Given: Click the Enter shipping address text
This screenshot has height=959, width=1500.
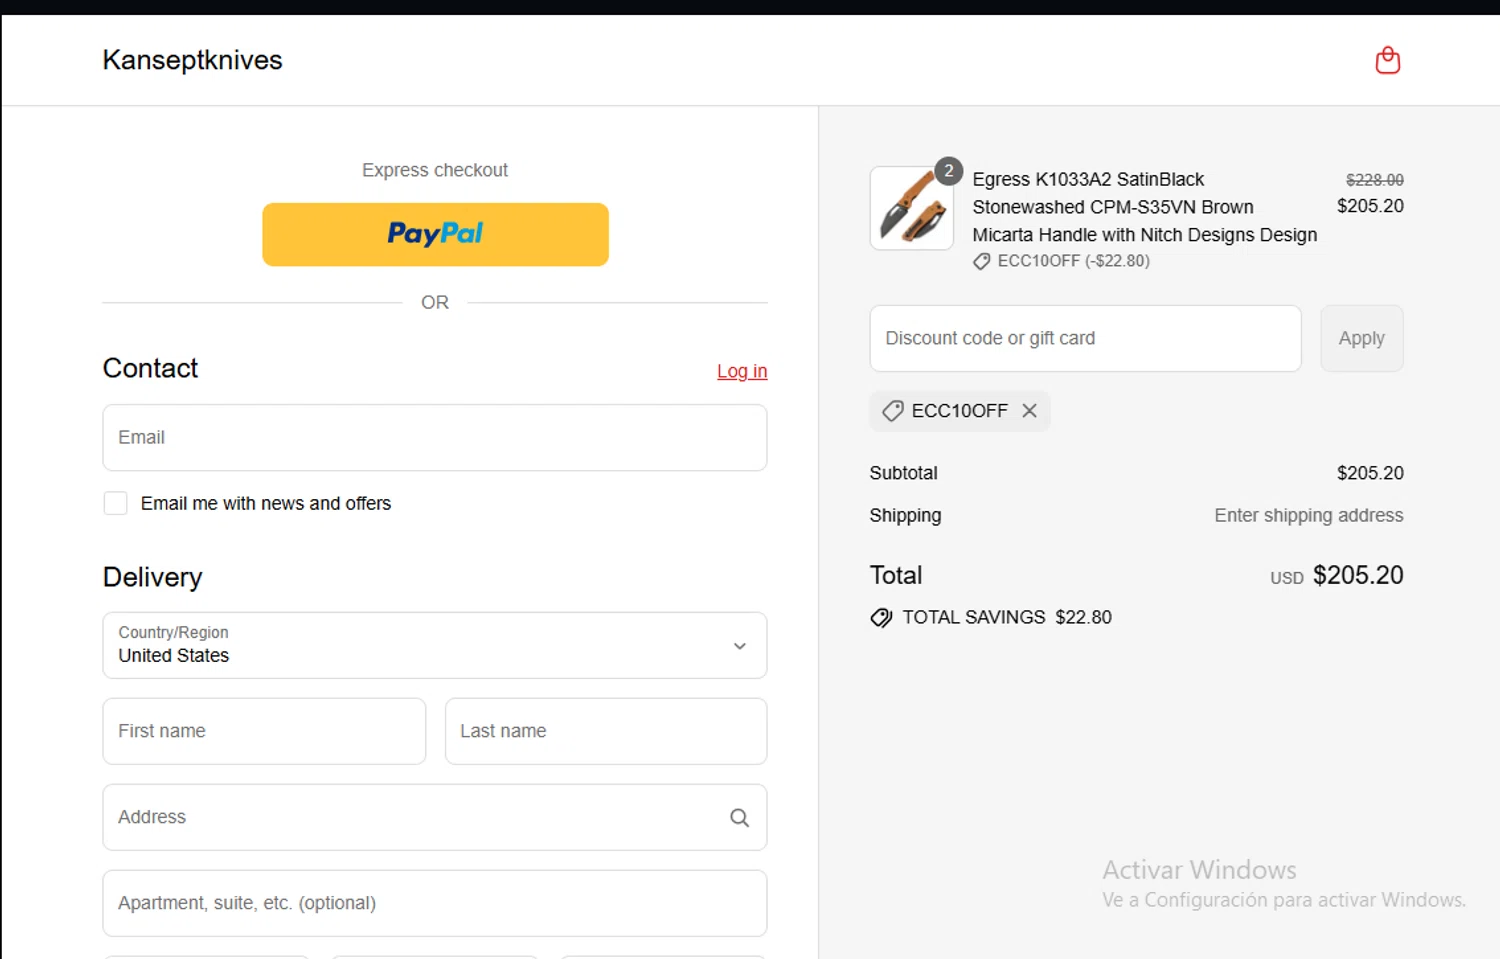Looking at the screenshot, I should click(1308, 515).
